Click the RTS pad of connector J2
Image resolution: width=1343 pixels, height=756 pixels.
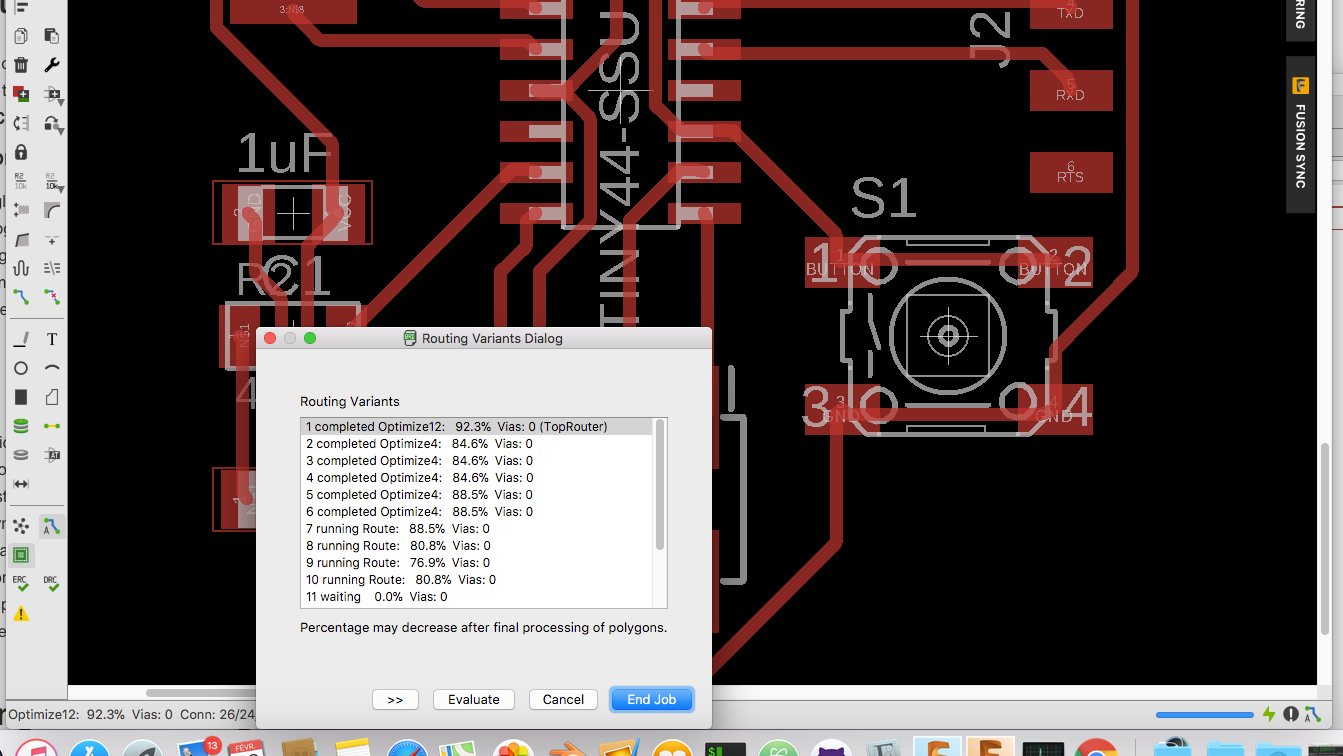(1070, 173)
